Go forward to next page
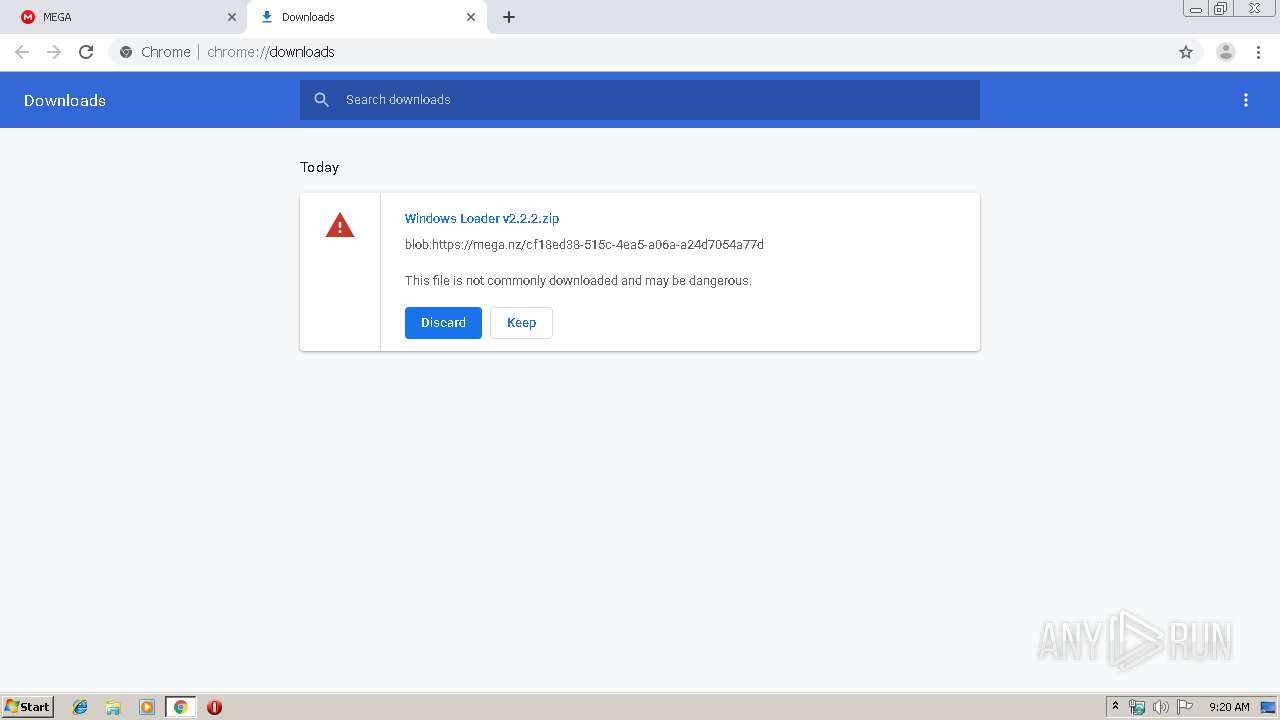The image size is (1280, 720). point(54,52)
